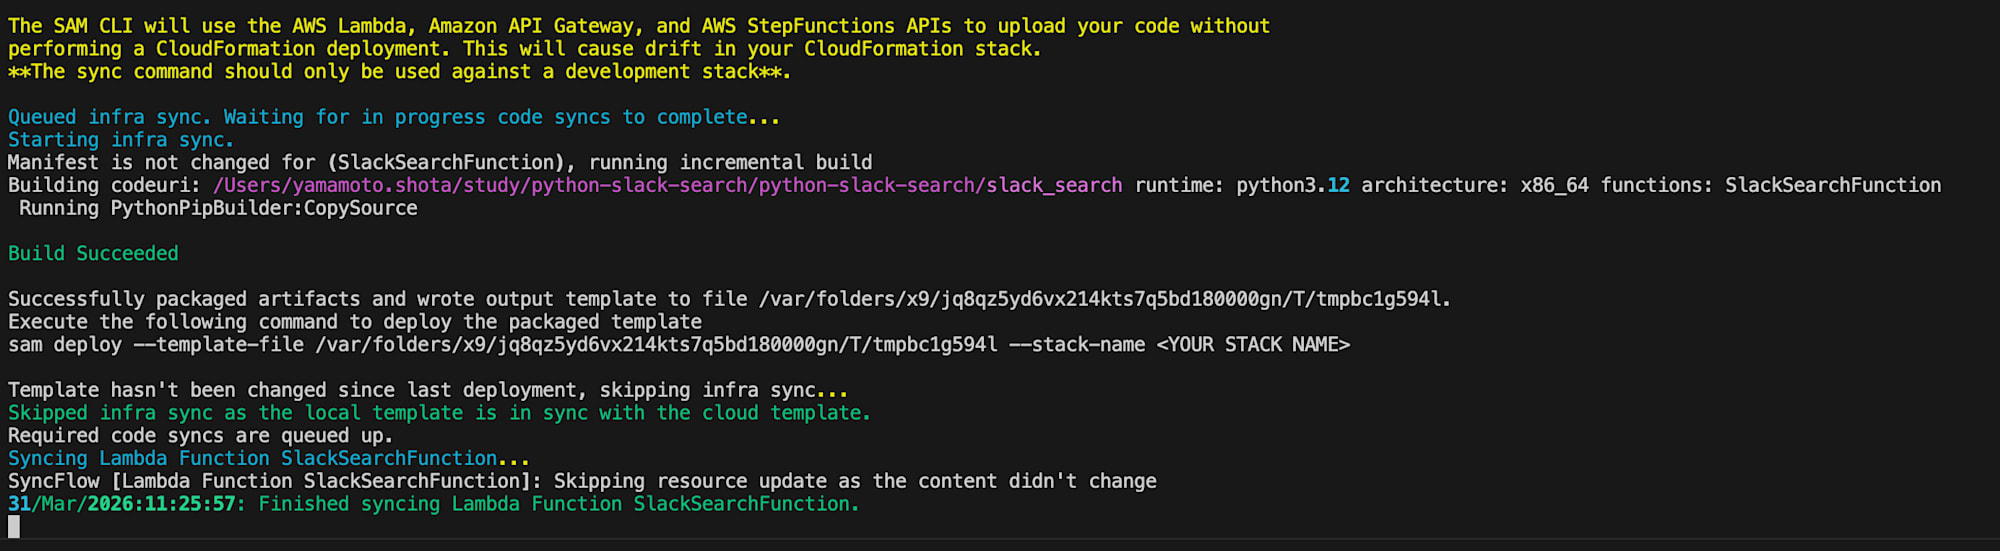Click the "Starting infra sync." line

tap(120, 140)
